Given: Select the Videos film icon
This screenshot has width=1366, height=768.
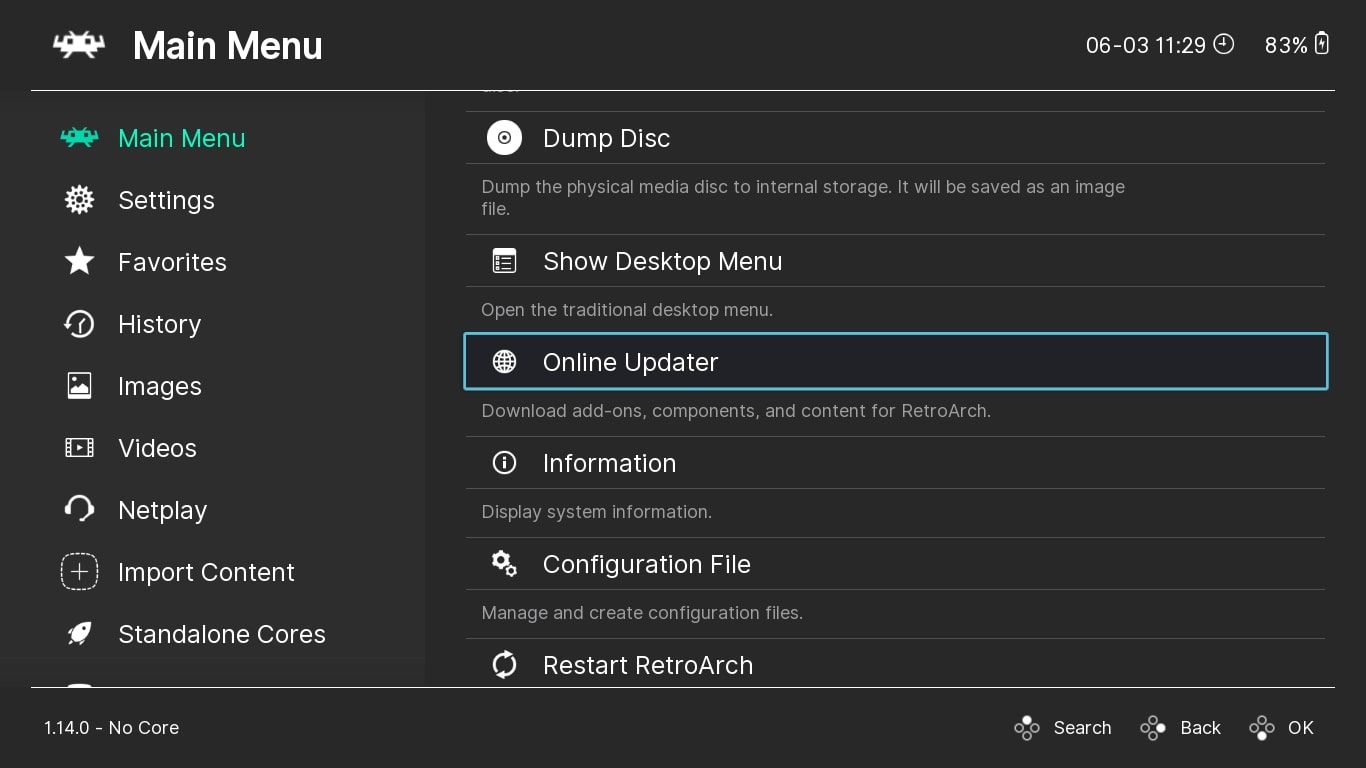Looking at the screenshot, I should [79, 448].
